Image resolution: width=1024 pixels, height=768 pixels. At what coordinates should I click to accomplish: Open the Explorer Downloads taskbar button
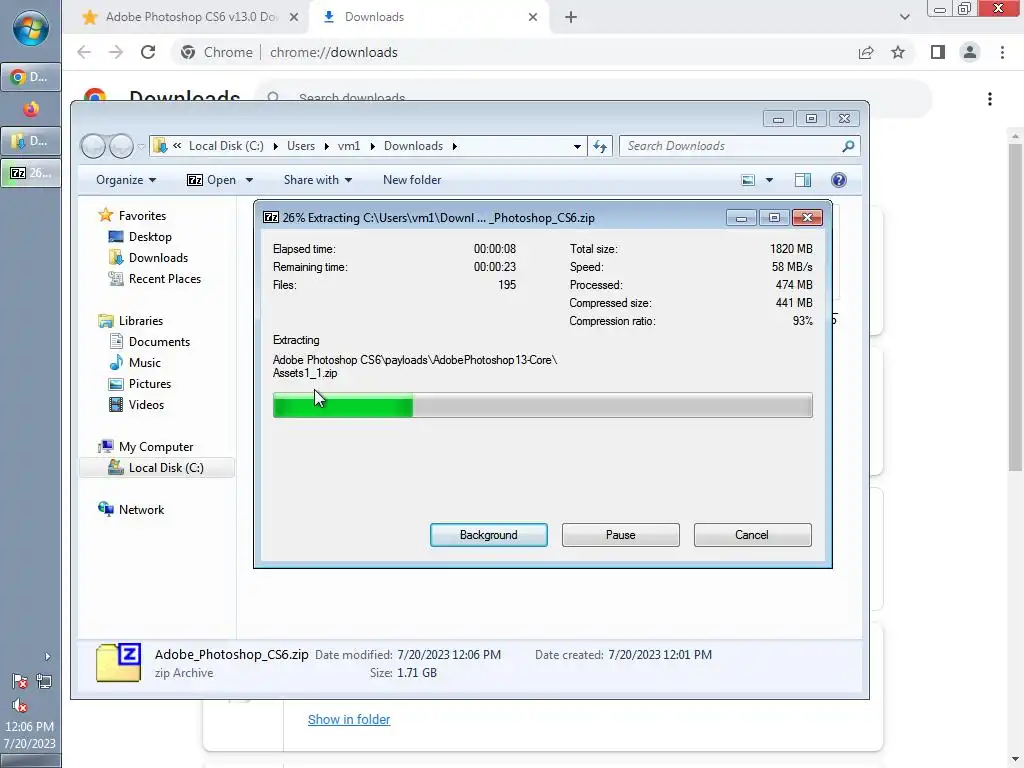[x=31, y=140]
